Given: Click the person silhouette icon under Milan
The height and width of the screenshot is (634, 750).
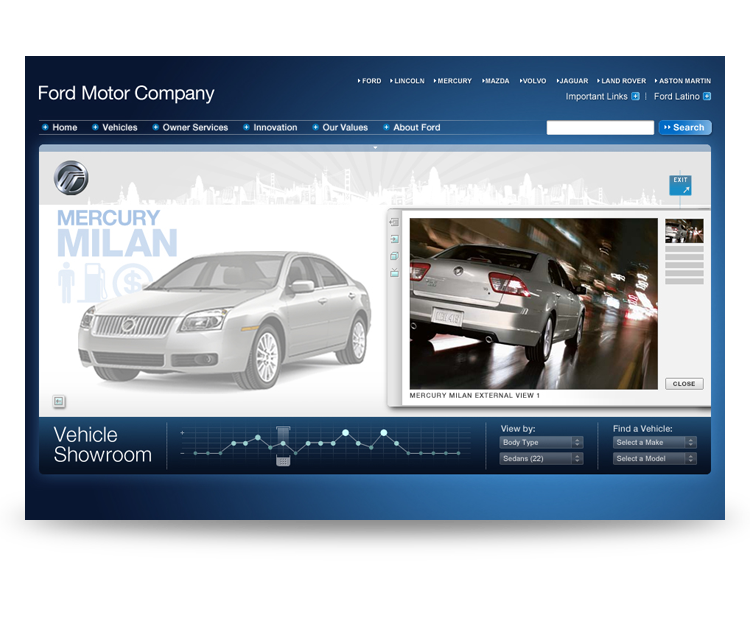Looking at the screenshot, I should pos(67,282).
